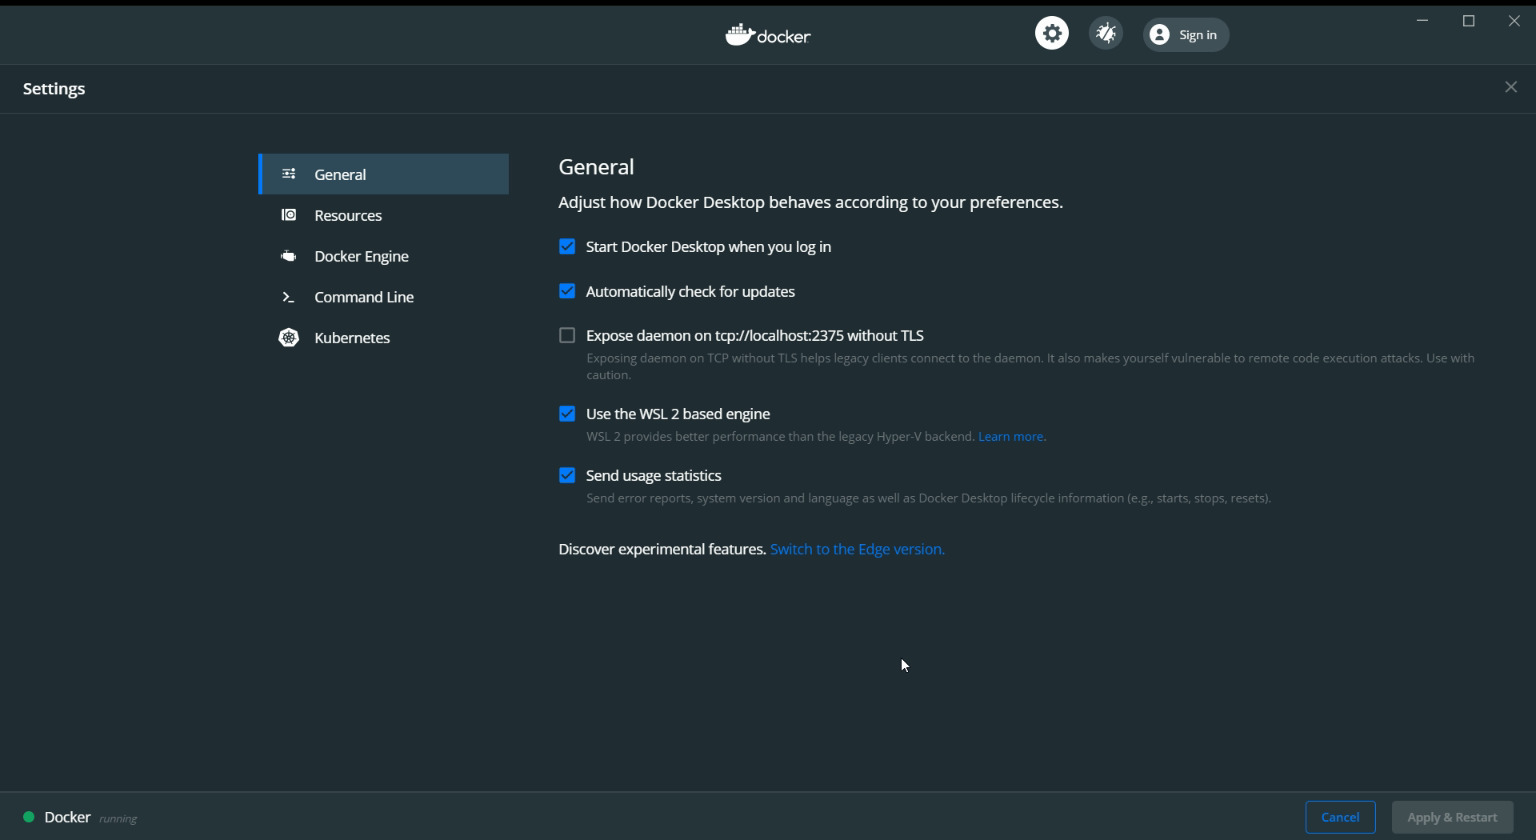Click the General sliders icon in sidebar
The width and height of the screenshot is (1536, 840).
tap(289, 174)
